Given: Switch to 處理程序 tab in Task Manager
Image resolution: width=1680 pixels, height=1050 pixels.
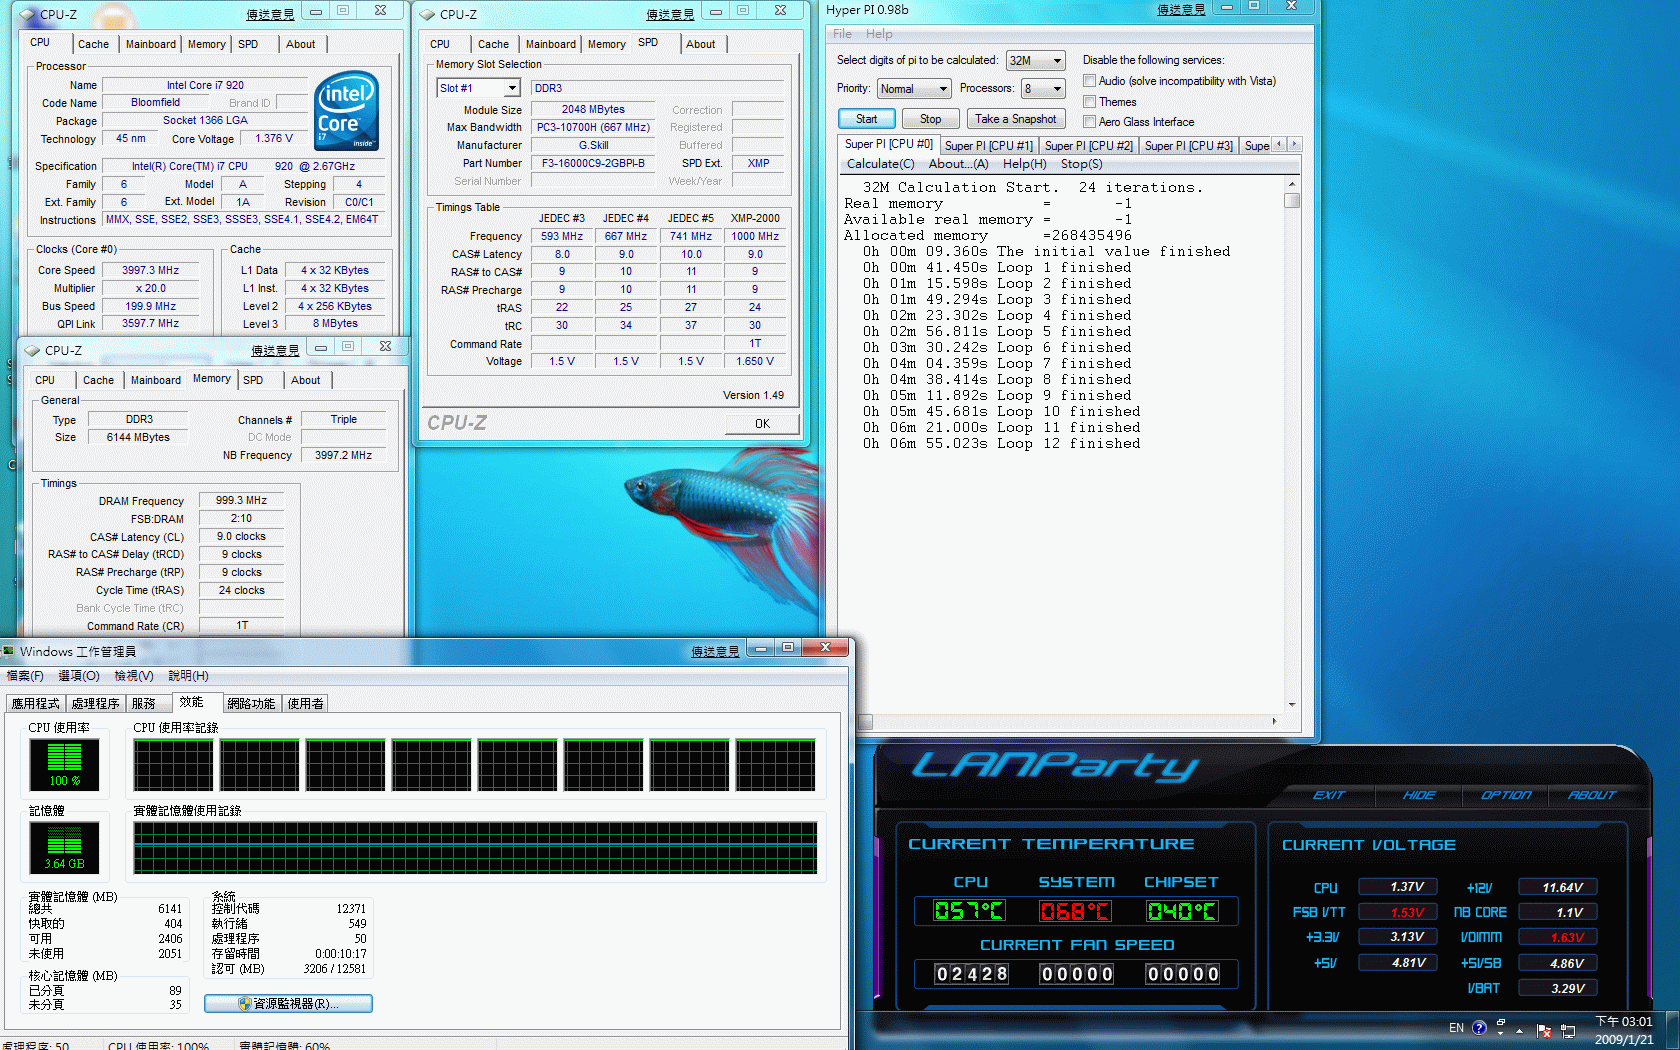Looking at the screenshot, I should pyautogui.click(x=95, y=704).
